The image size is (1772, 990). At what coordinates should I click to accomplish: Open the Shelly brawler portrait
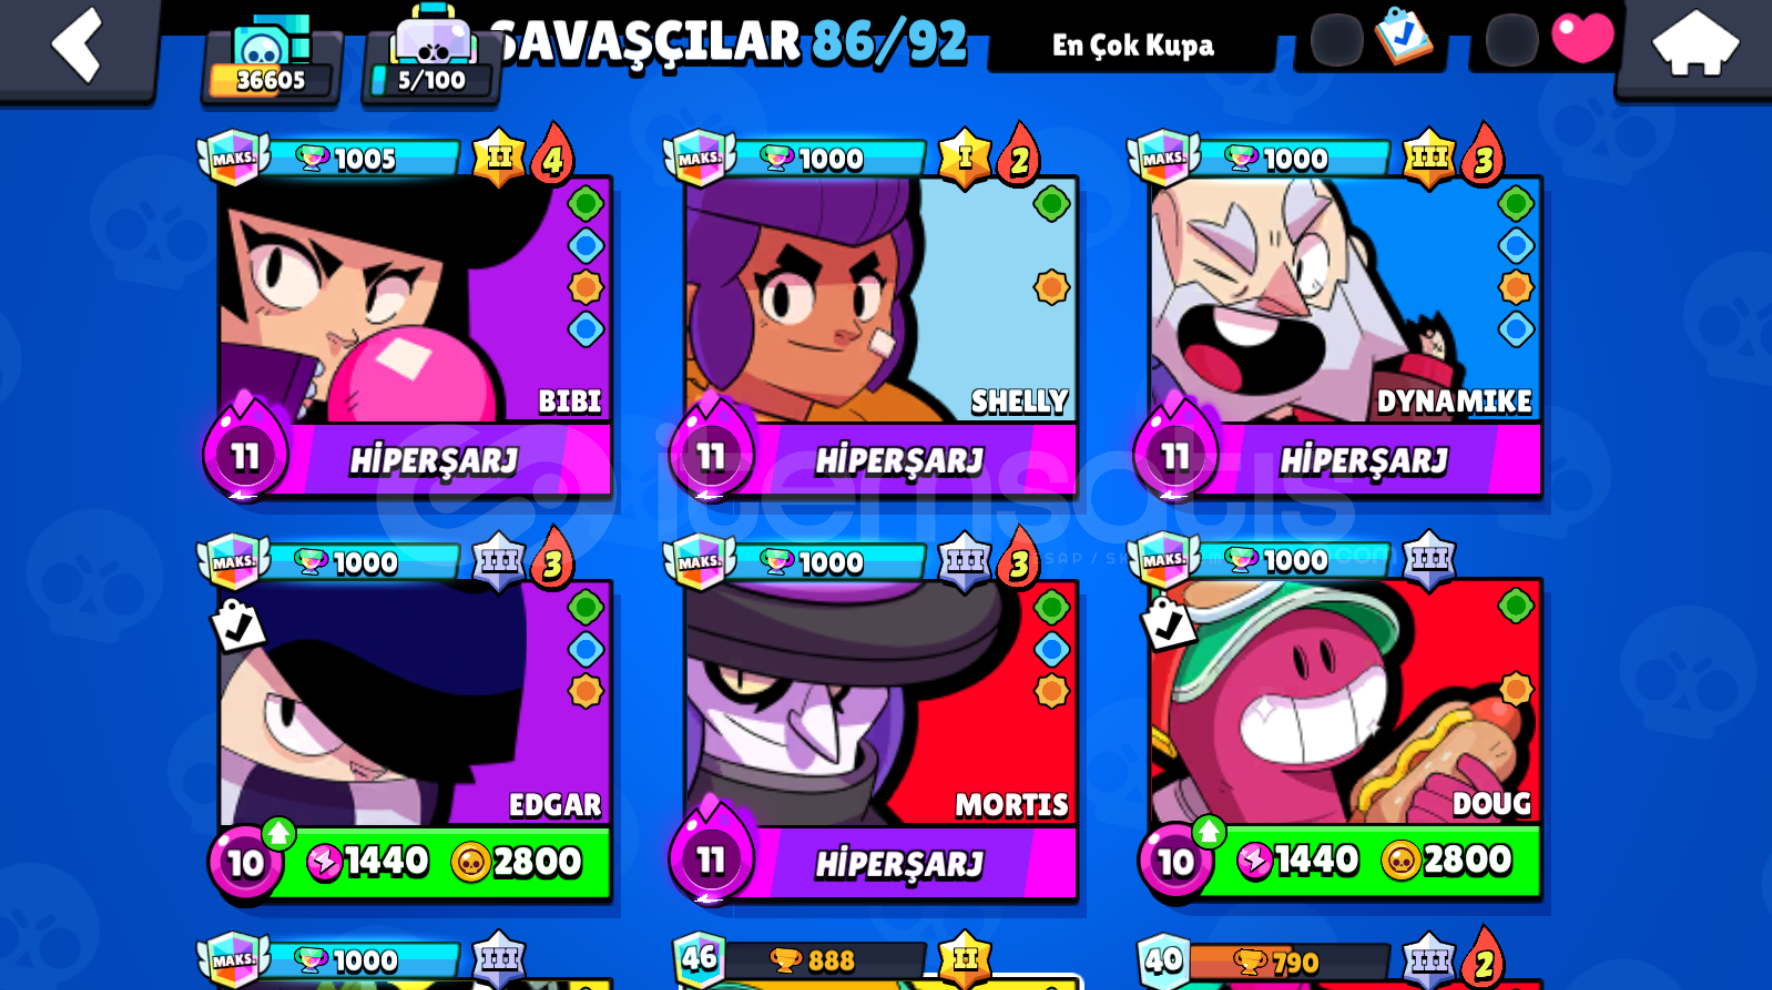(x=880, y=301)
